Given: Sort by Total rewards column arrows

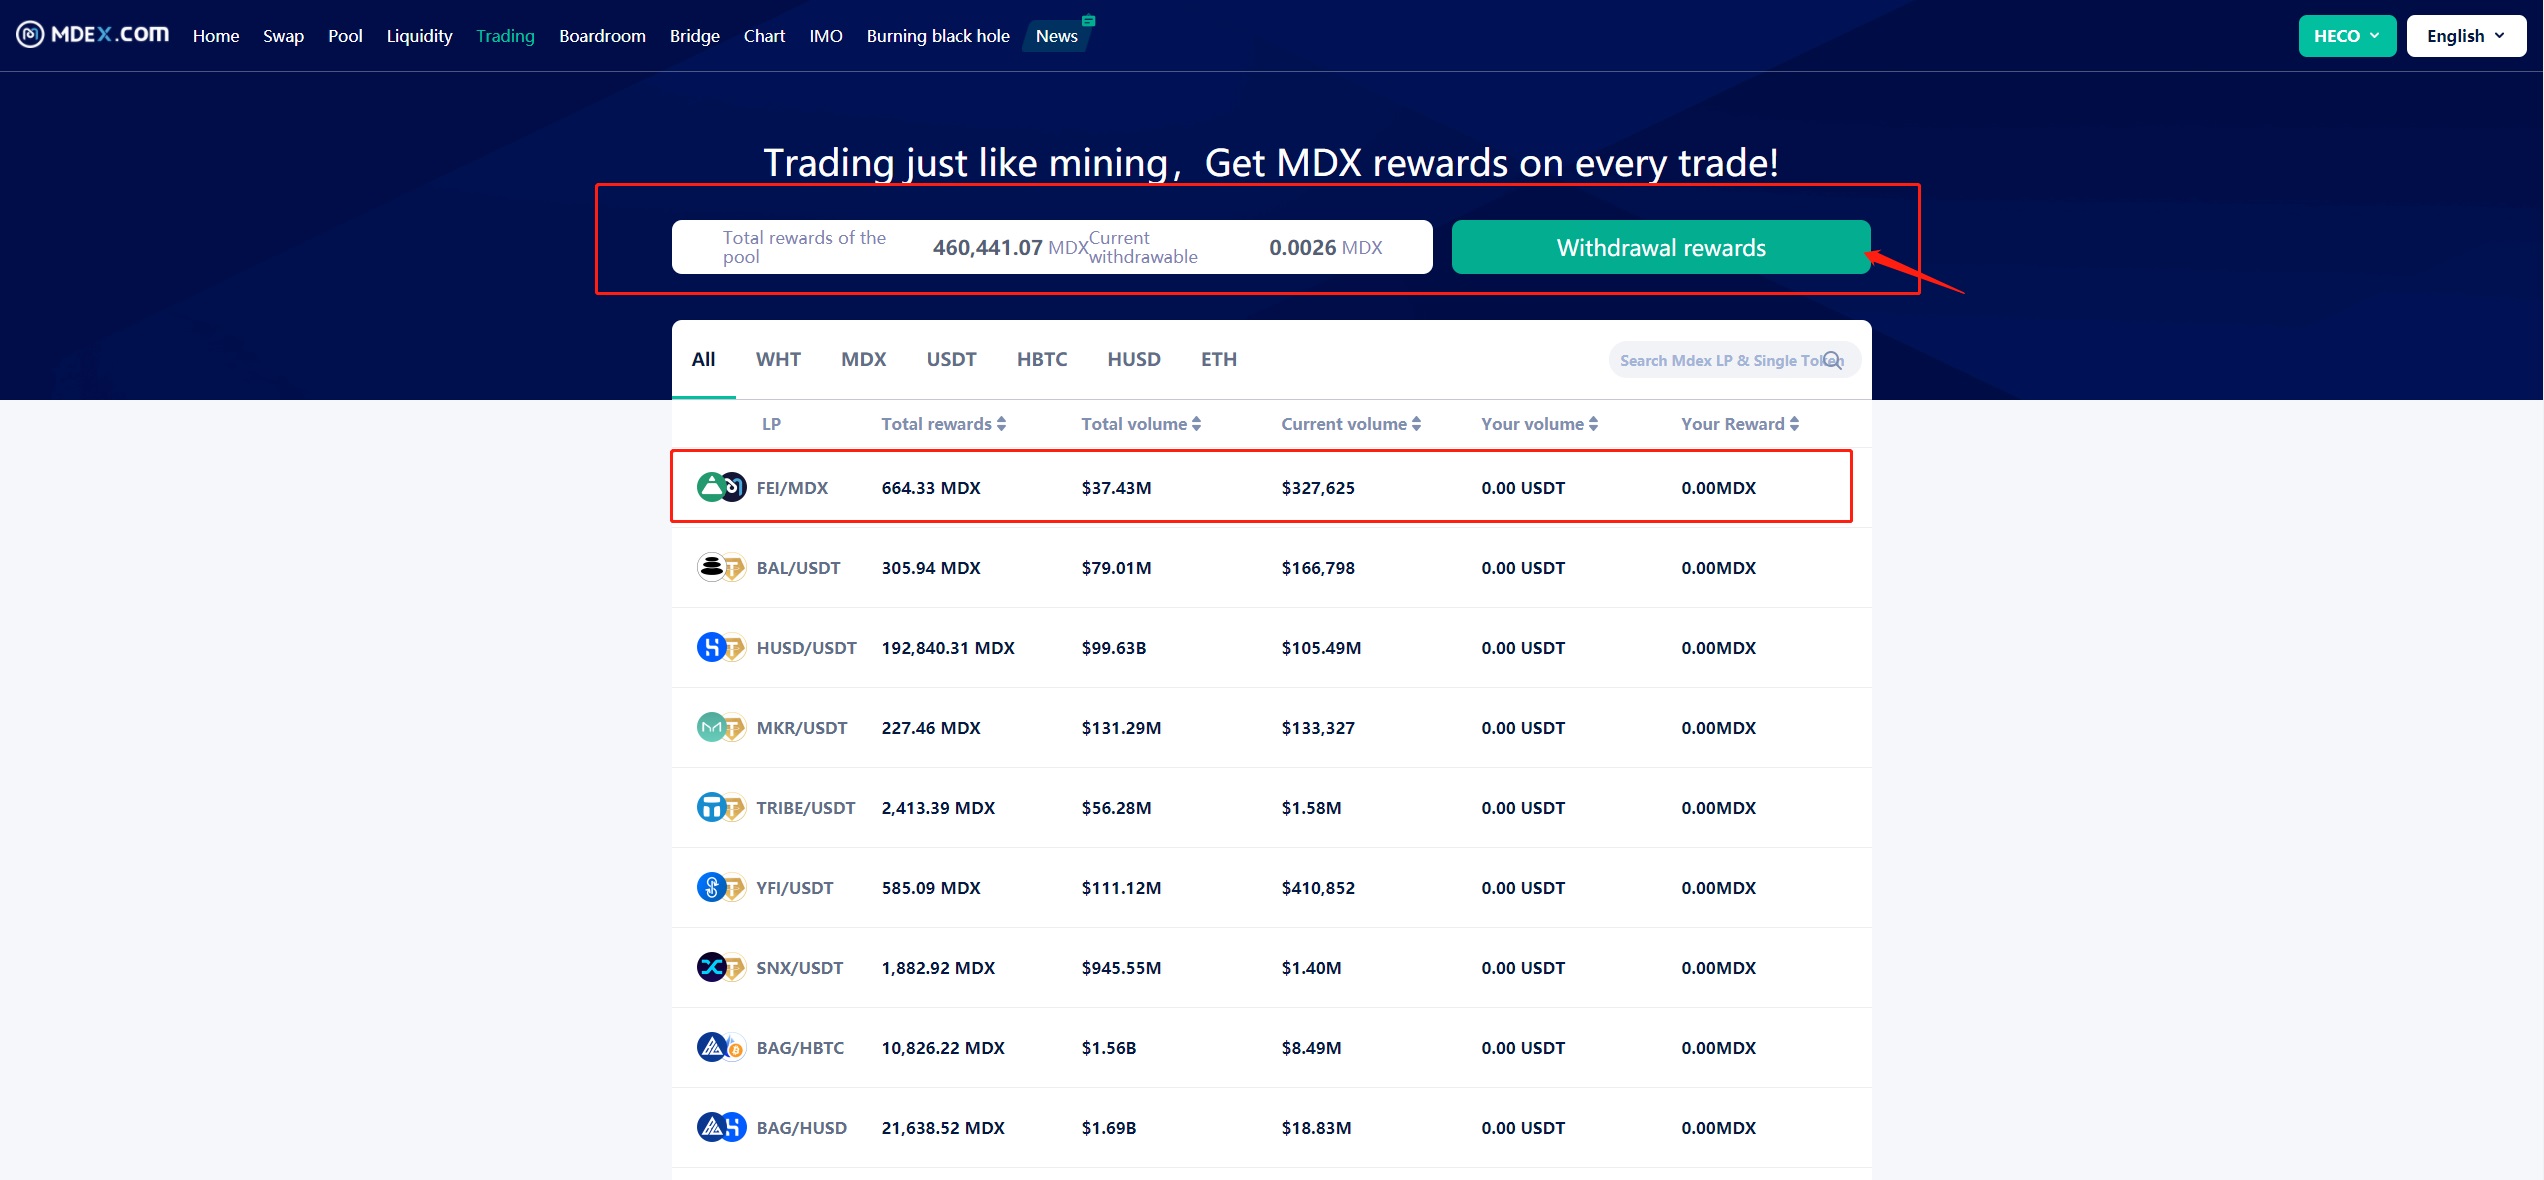Looking at the screenshot, I should click(1001, 424).
